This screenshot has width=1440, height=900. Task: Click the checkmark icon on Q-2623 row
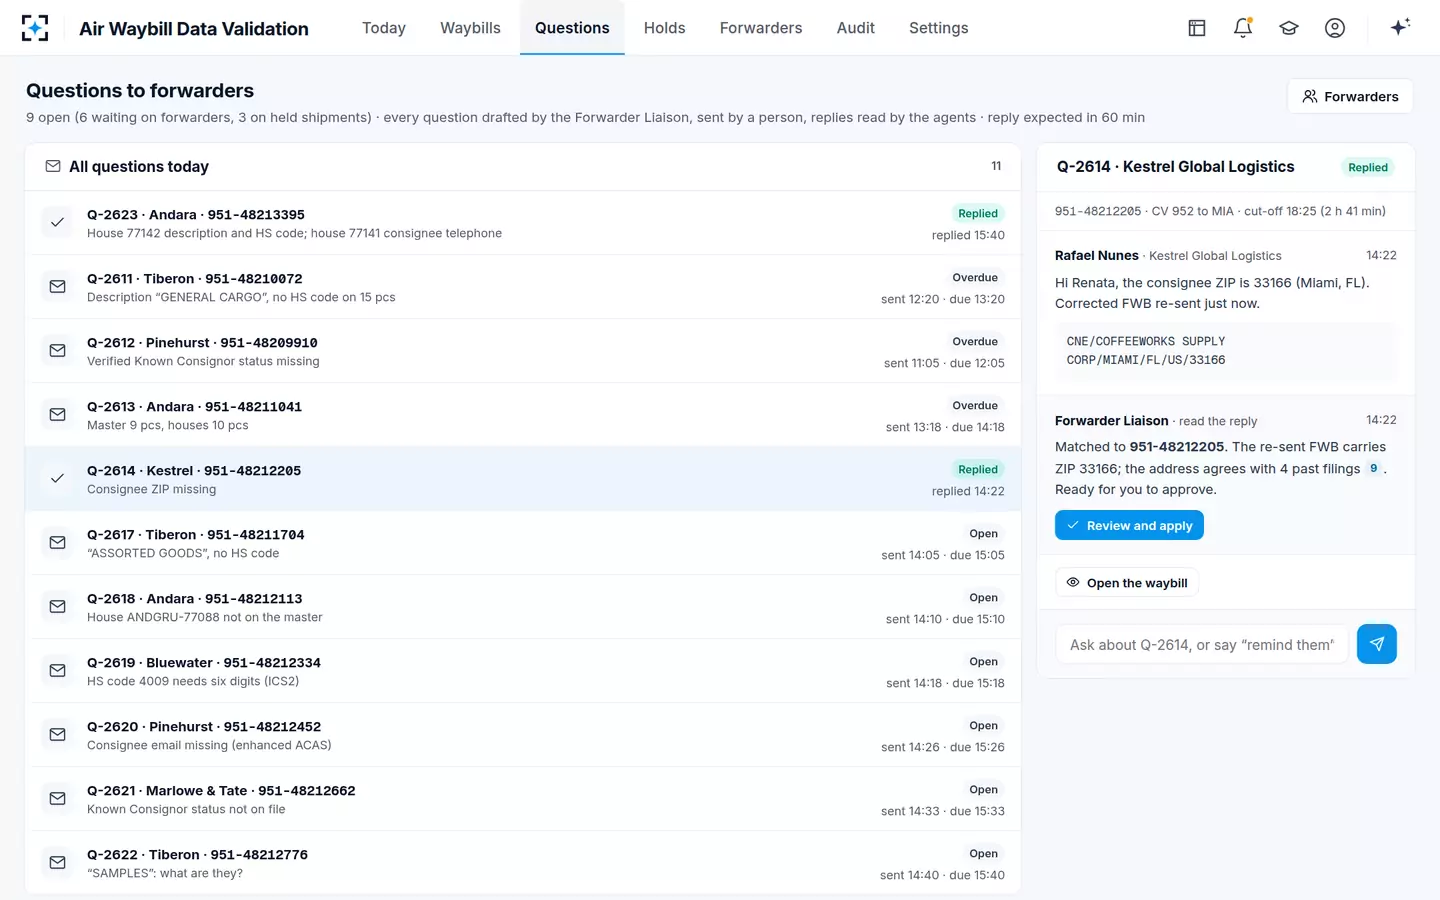[x=58, y=223]
